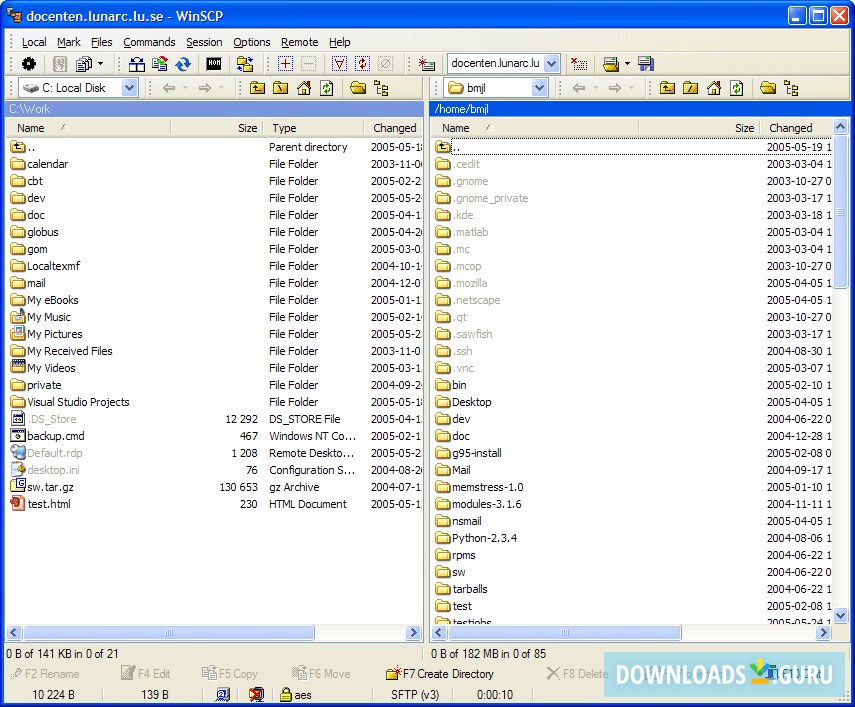Click F7 Create Directory button
This screenshot has width=855, height=707.
click(439, 674)
